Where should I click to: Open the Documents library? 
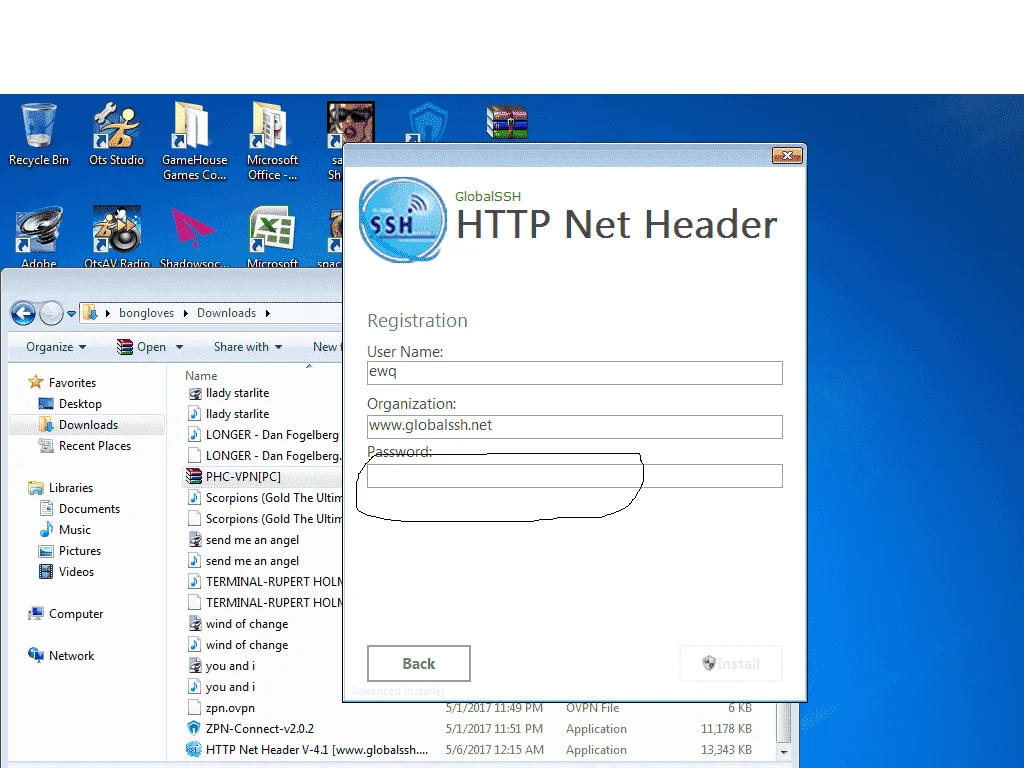coord(80,509)
